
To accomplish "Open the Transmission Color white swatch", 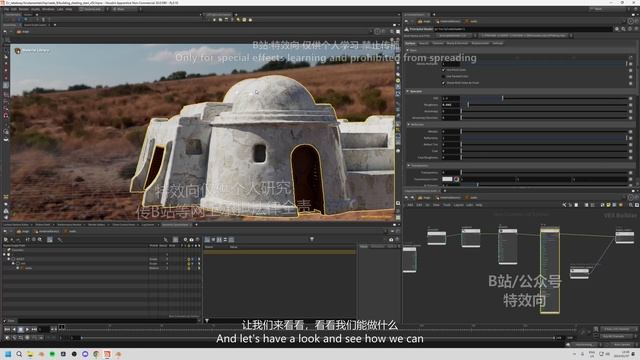I will (x=447, y=179).
